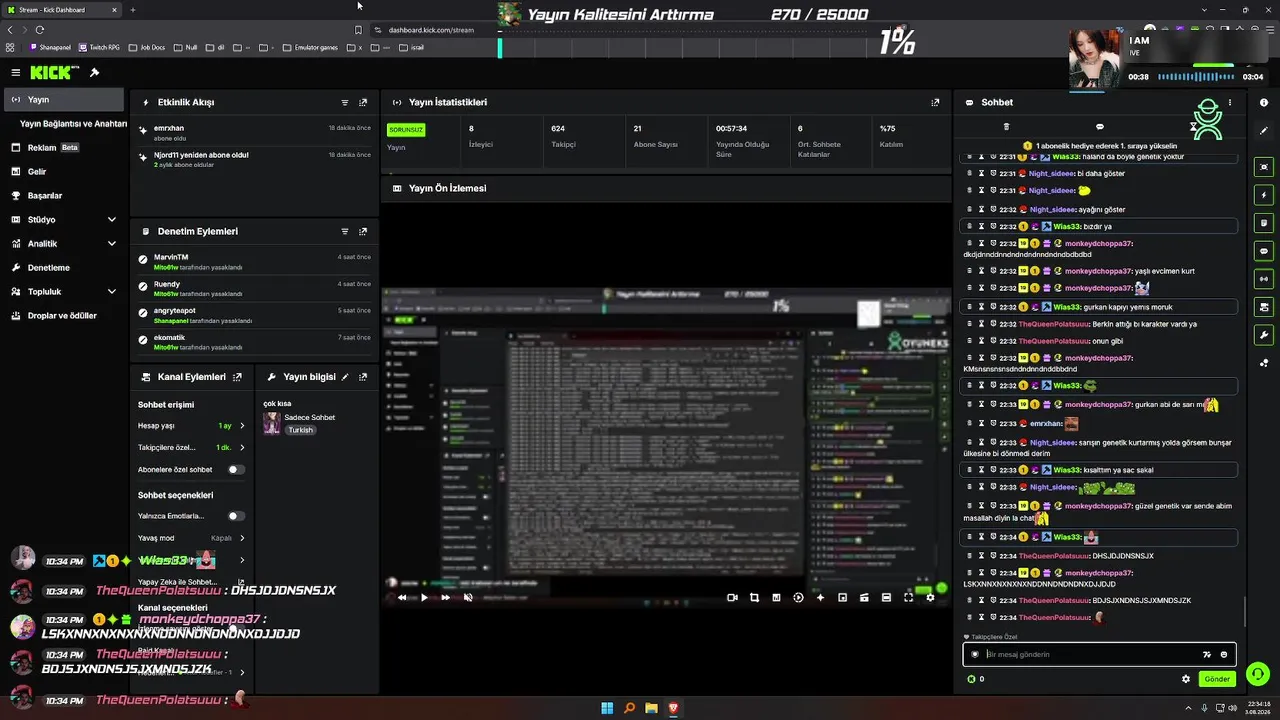Open the Denetleme sidebar item
1280x720 pixels.
tap(63, 268)
